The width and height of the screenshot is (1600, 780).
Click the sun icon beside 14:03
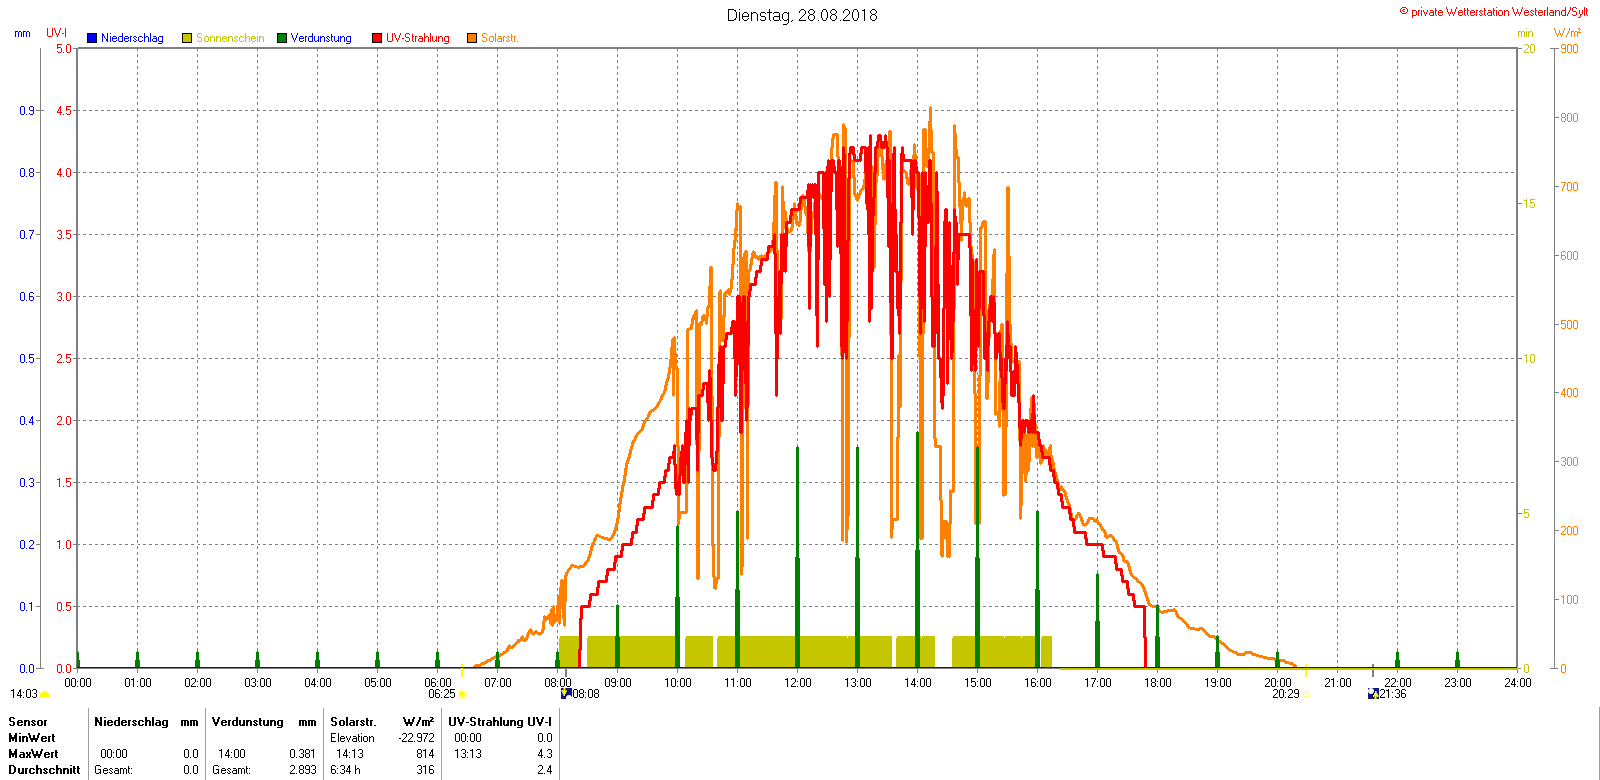pos(44,694)
